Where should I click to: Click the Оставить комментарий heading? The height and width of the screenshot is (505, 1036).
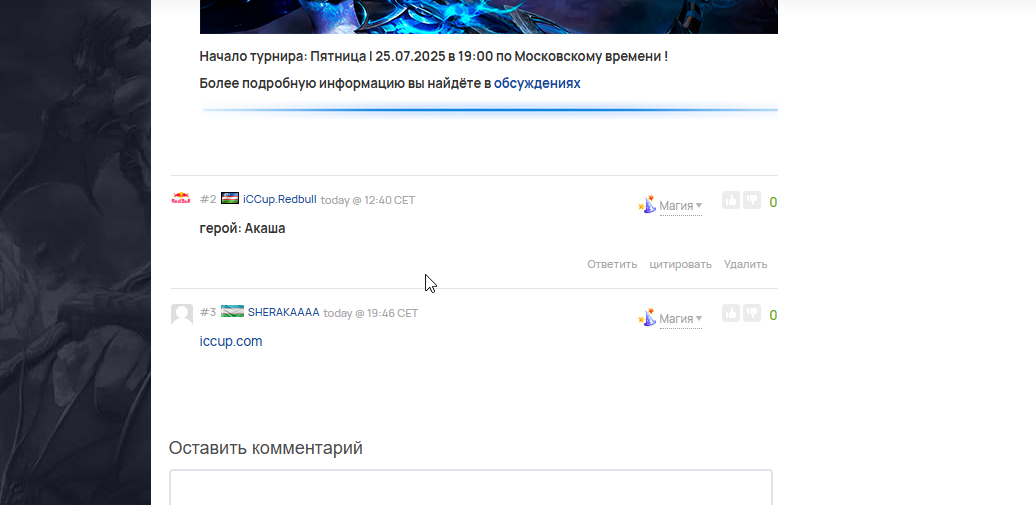point(266,448)
